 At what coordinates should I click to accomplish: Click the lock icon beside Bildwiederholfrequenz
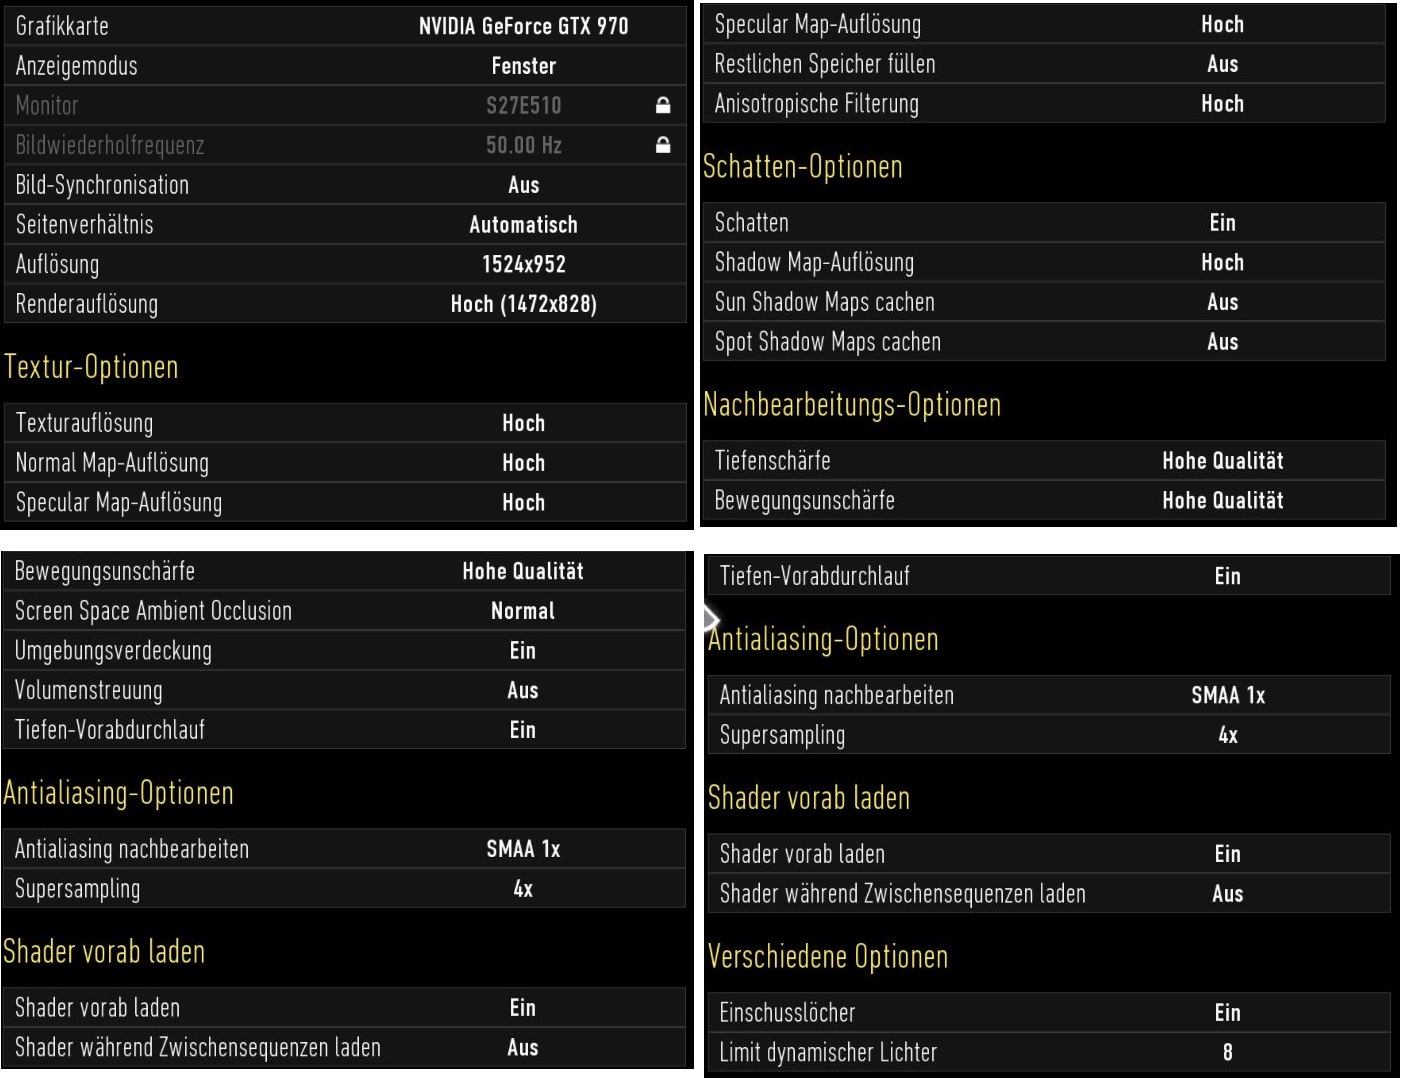pyautogui.click(x=662, y=145)
